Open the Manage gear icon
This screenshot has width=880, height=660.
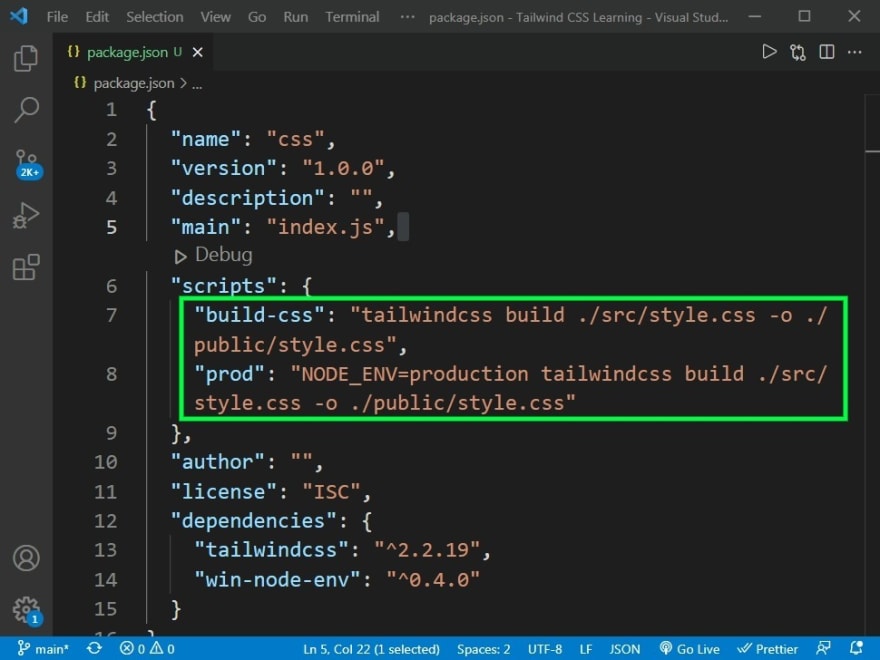[26, 611]
